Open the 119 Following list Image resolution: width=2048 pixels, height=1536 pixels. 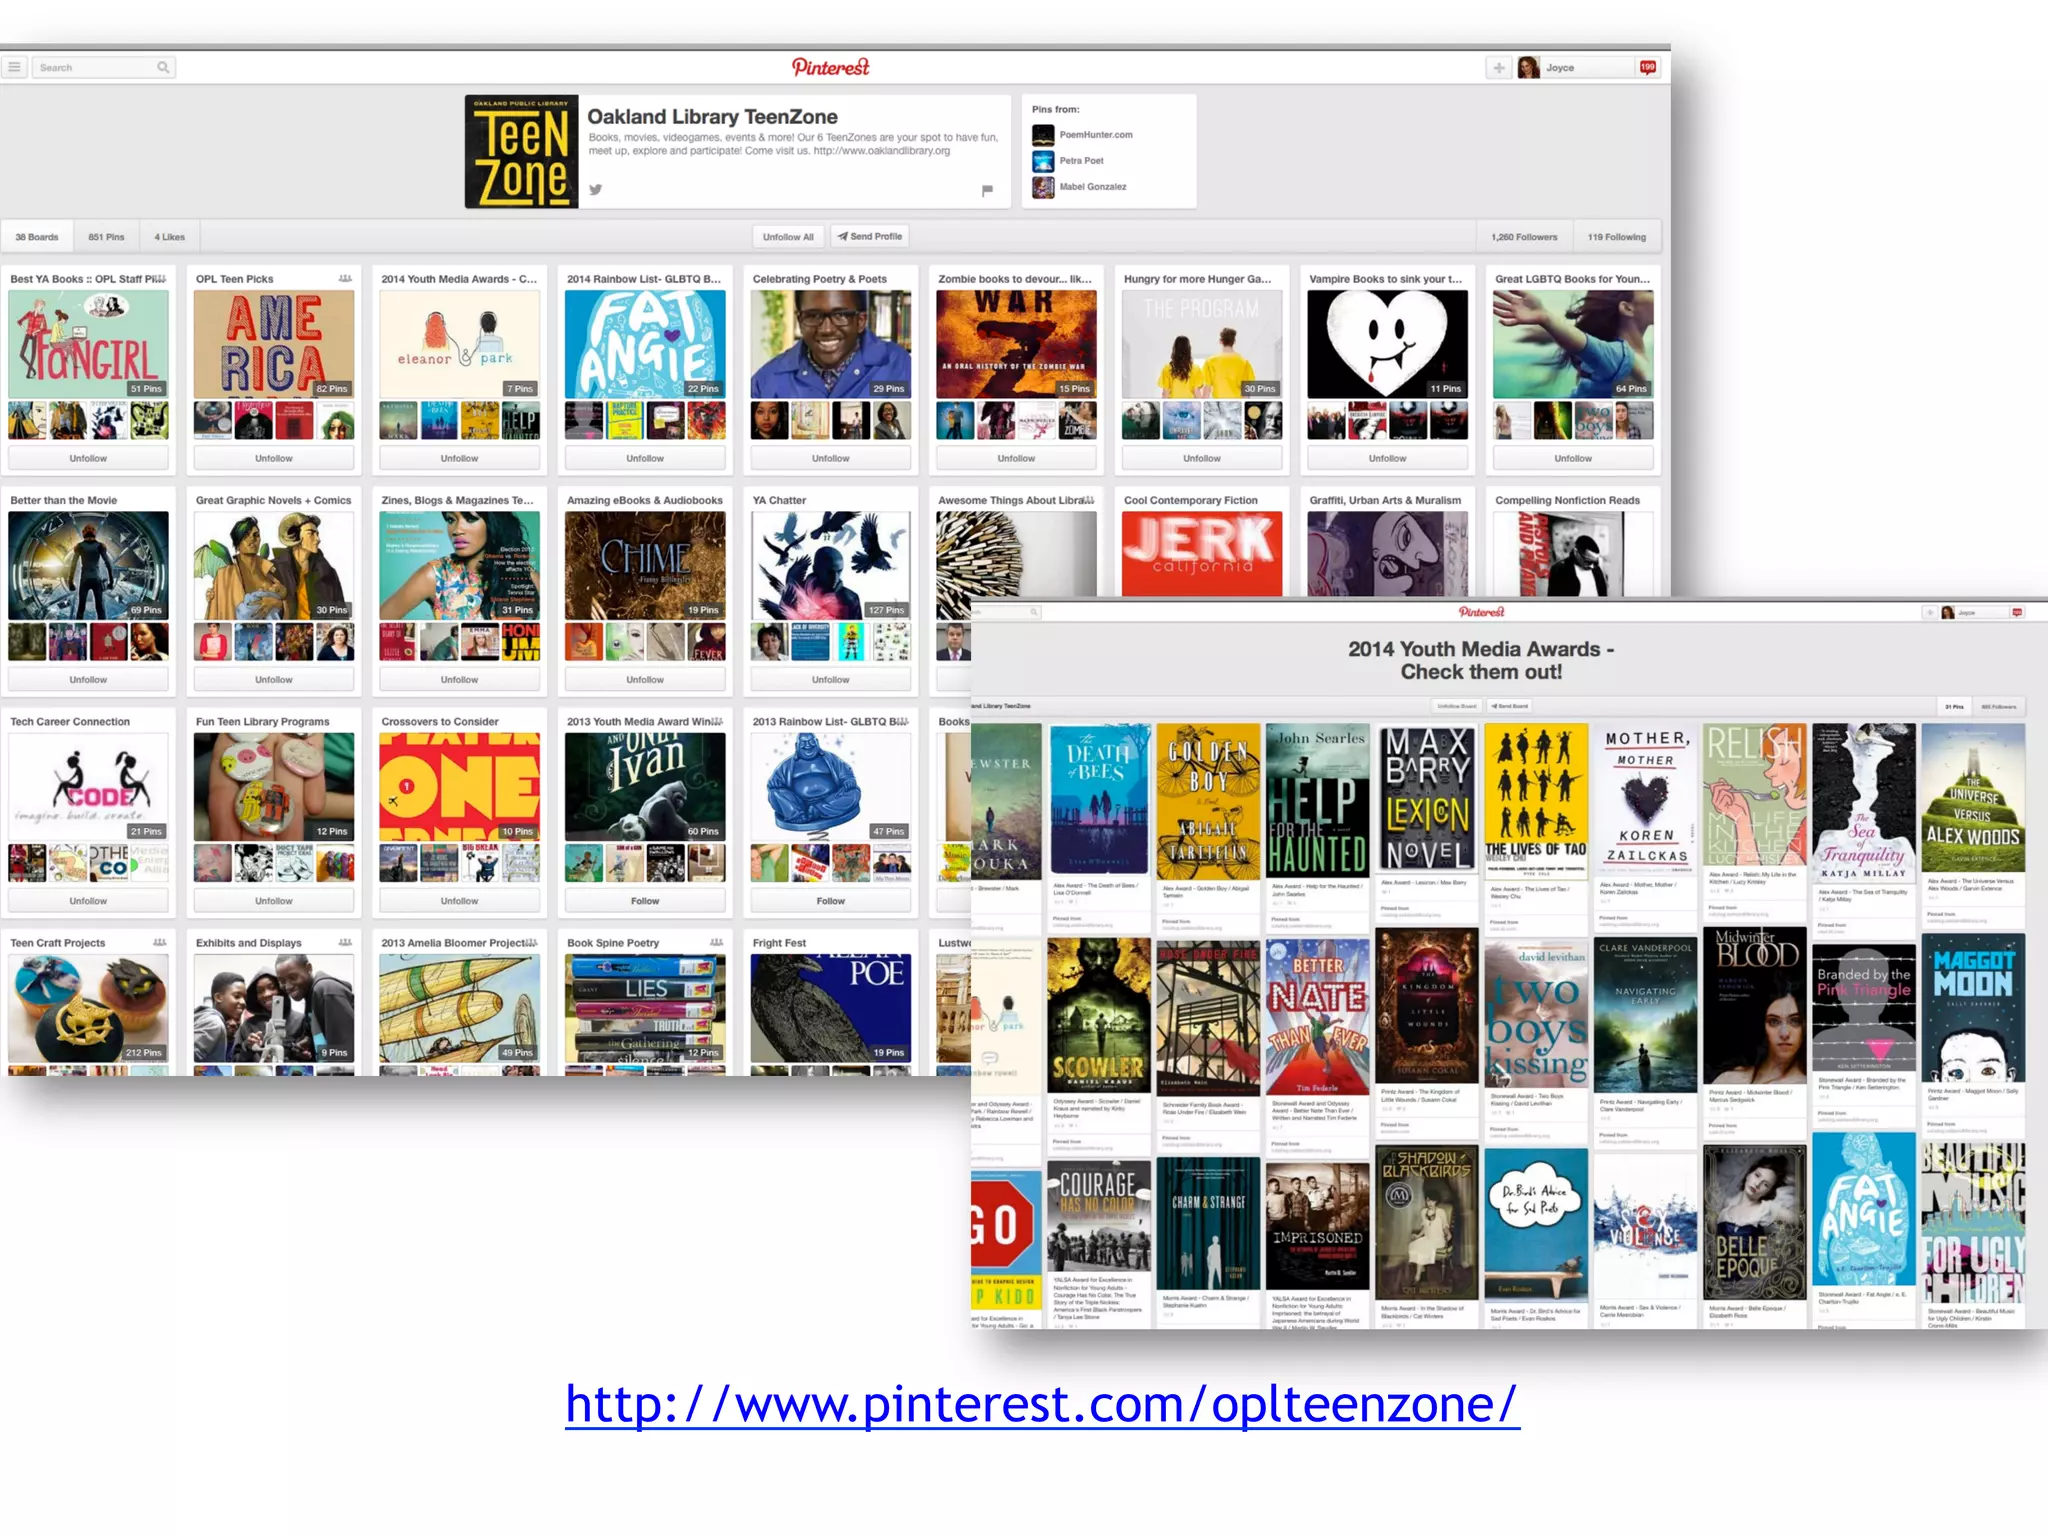click(1616, 237)
